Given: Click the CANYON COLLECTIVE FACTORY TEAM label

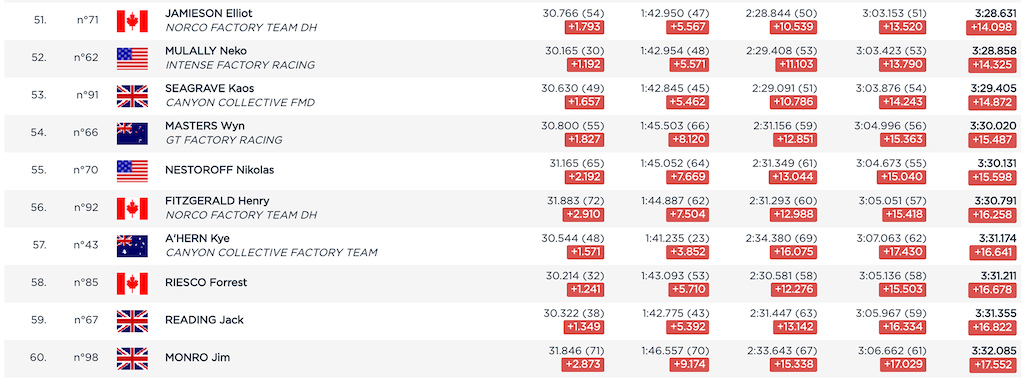Looking at the screenshot, I should (x=271, y=253).
